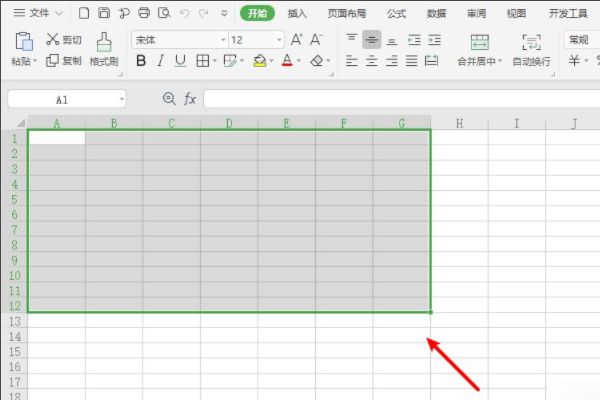Click the clear eraser icon
600x400 pixels.
tap(317, 60)
